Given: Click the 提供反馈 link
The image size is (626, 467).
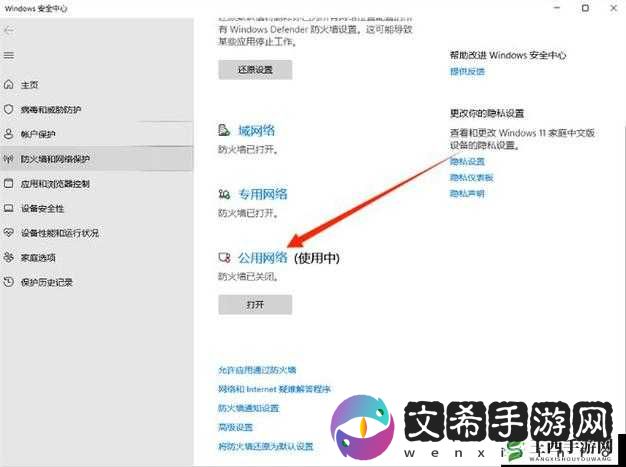Looking at the screenshot, I should click(x=468, y=71).
